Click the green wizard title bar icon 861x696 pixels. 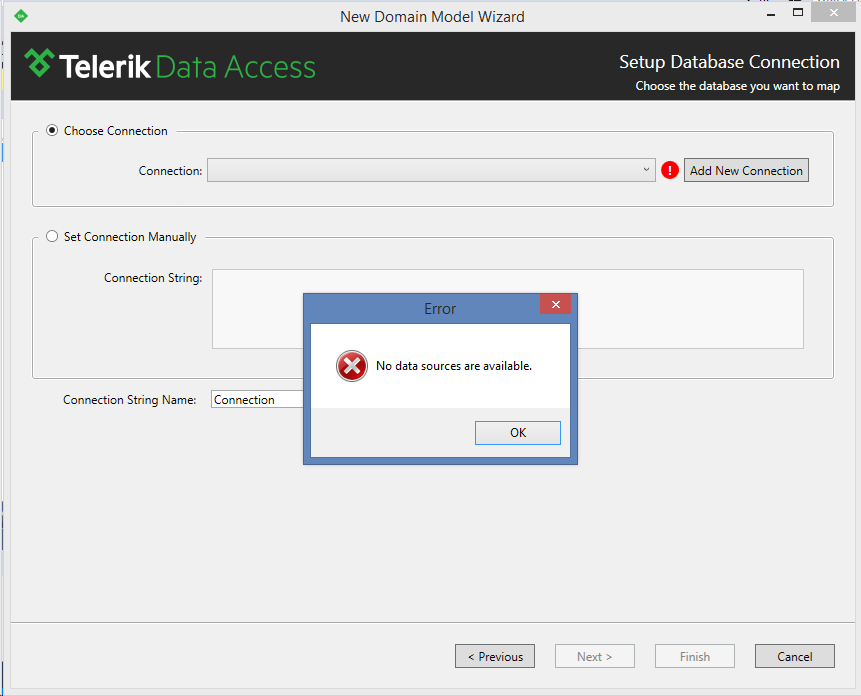click(x=21, y=16)
